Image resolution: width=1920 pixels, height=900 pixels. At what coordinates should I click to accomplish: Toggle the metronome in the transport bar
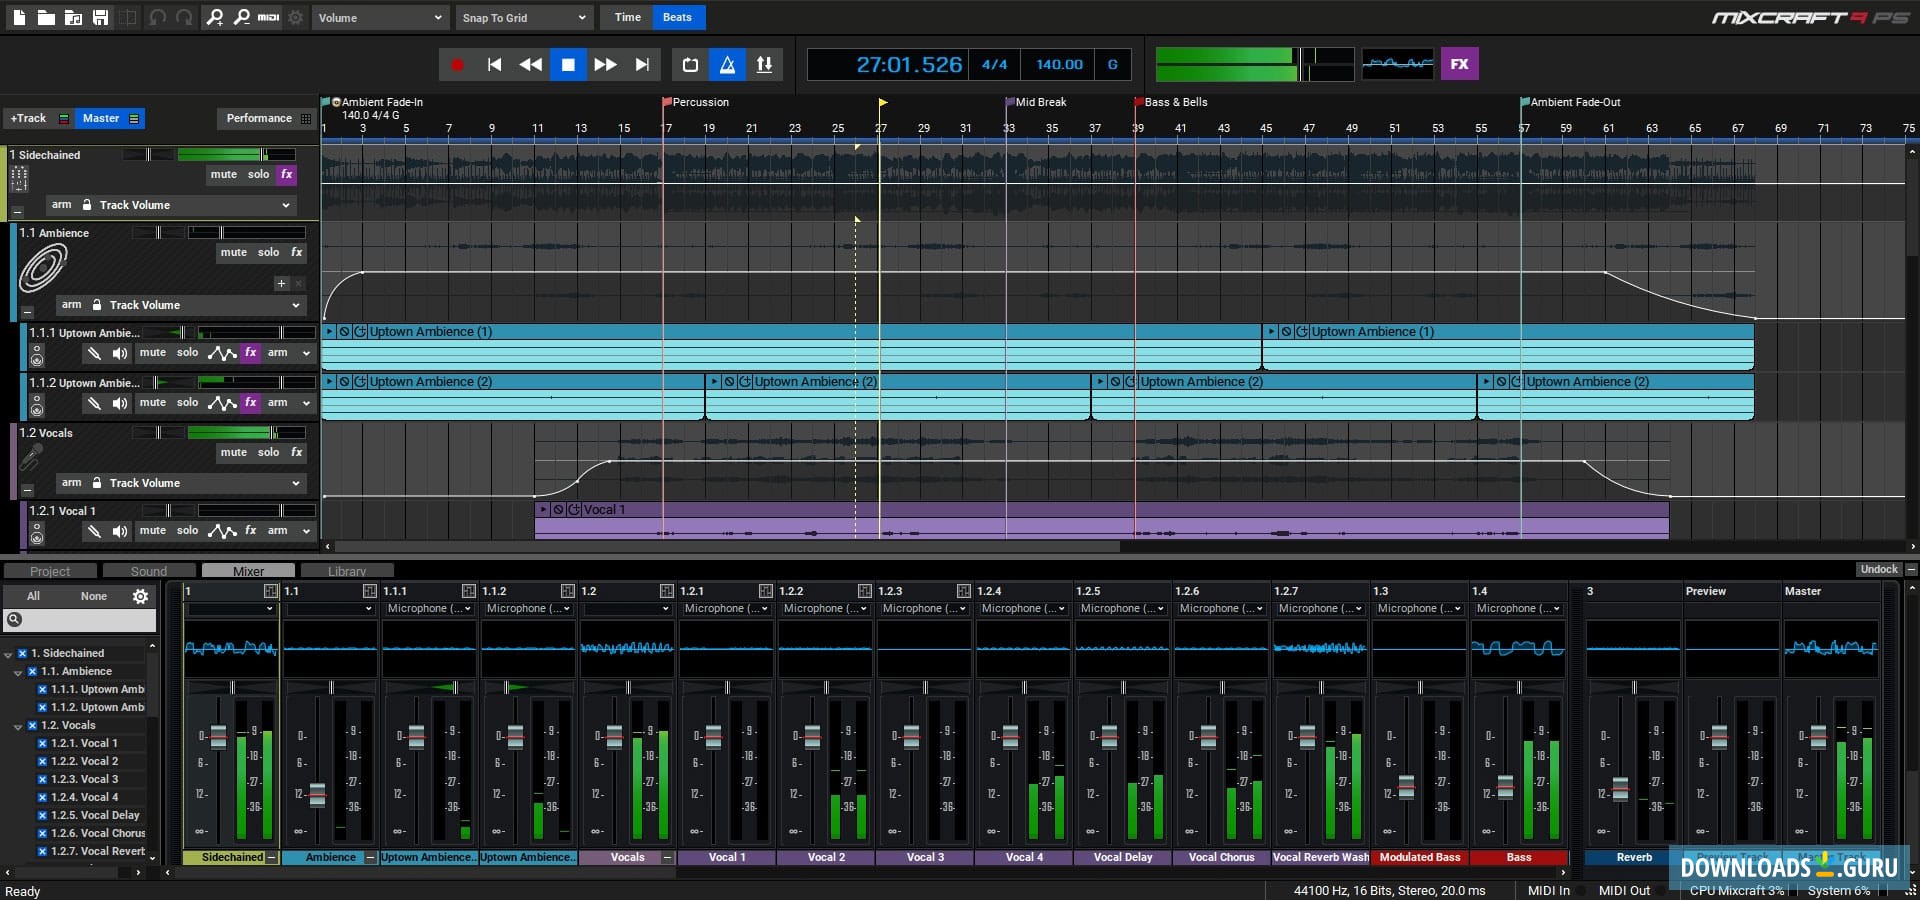coord(727,64)
